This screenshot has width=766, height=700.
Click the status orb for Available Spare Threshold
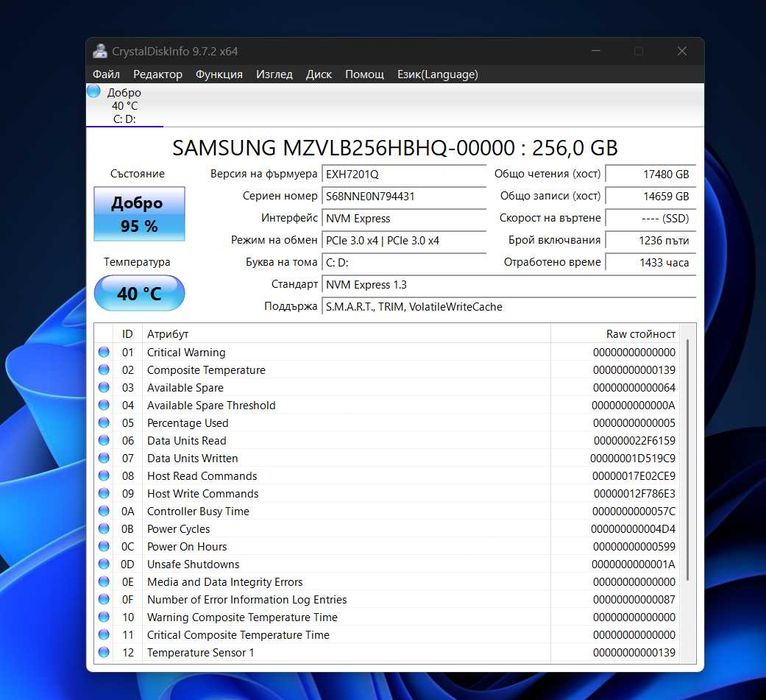pos(104,405)
